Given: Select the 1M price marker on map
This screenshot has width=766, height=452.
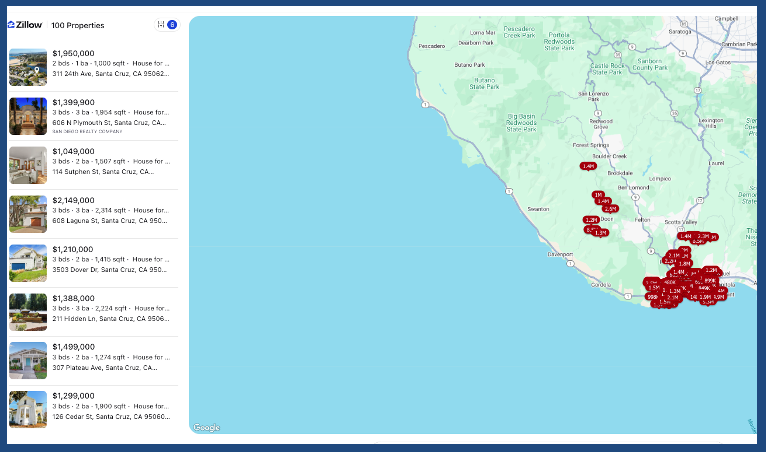Looking at the screenshot, I should click(598, 195).
